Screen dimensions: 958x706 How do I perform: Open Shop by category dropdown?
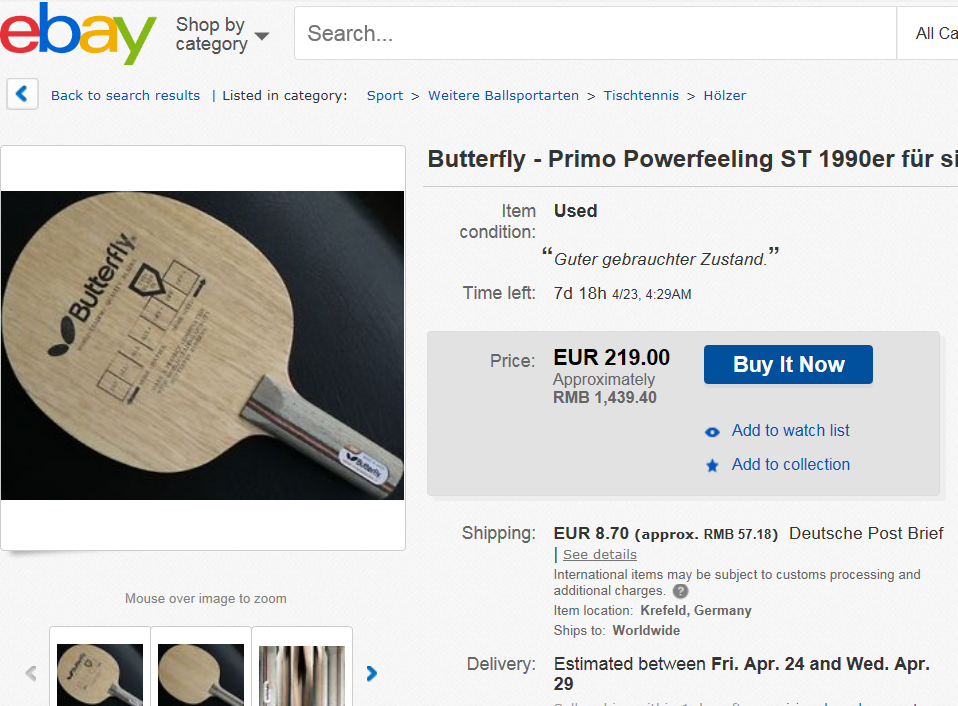point(222,35)
